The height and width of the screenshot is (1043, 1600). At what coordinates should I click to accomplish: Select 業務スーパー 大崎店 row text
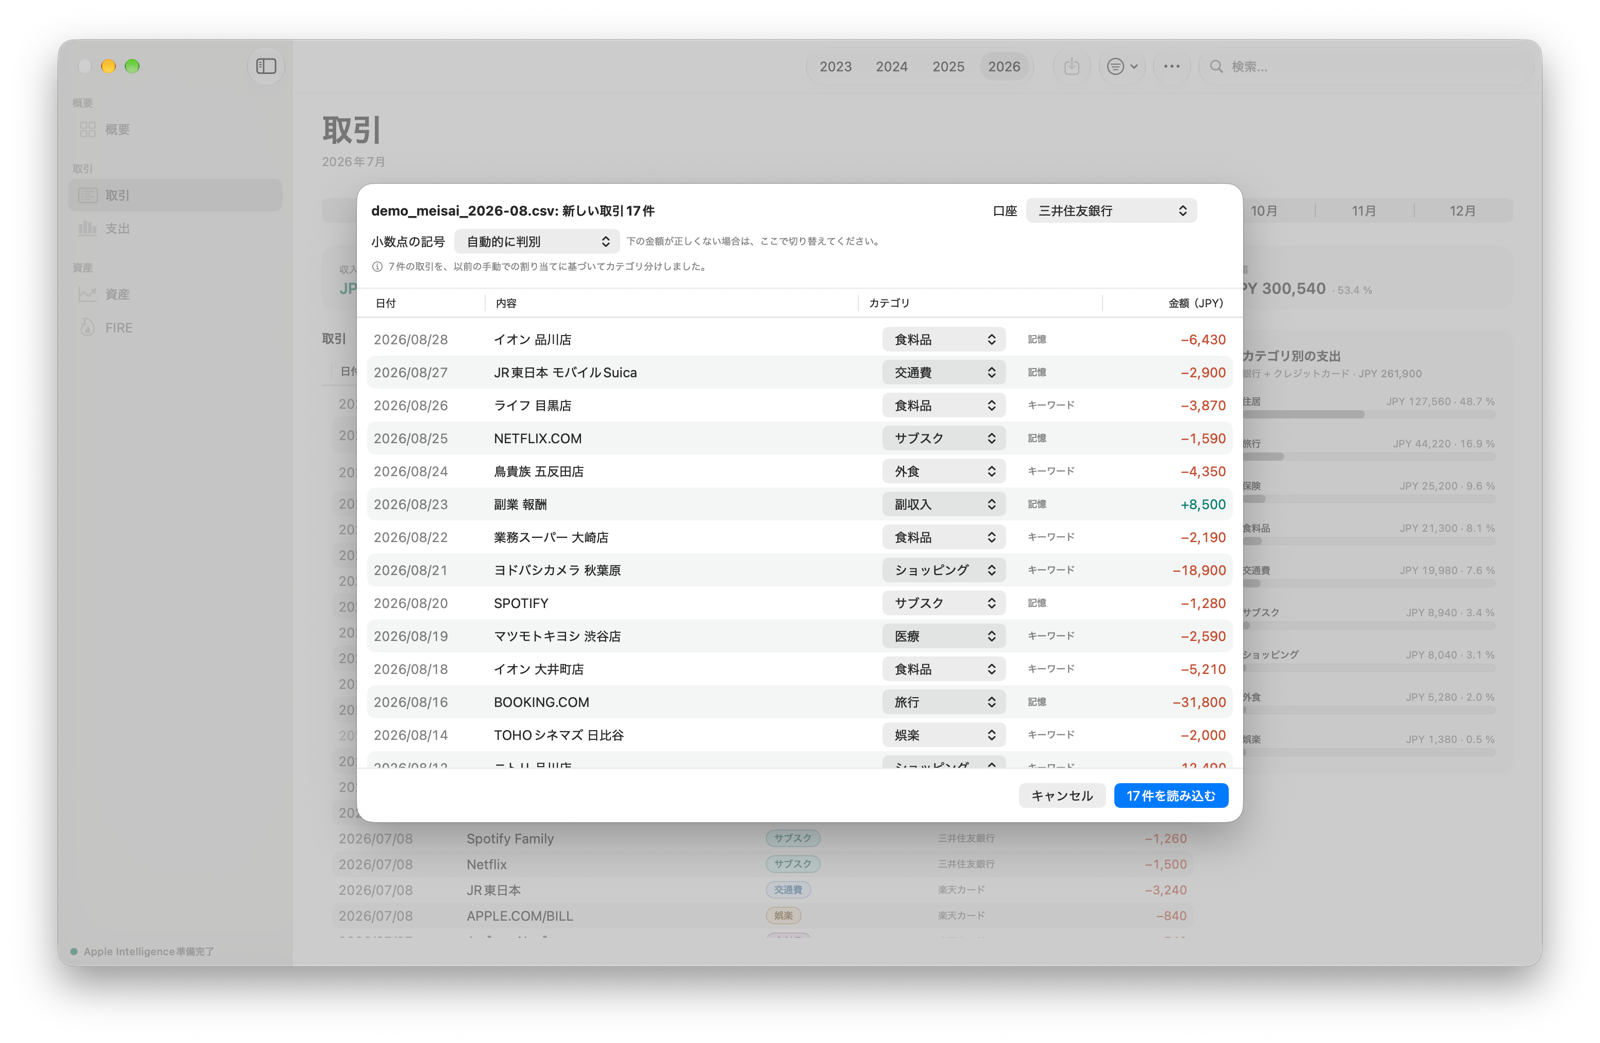[551, 537]
